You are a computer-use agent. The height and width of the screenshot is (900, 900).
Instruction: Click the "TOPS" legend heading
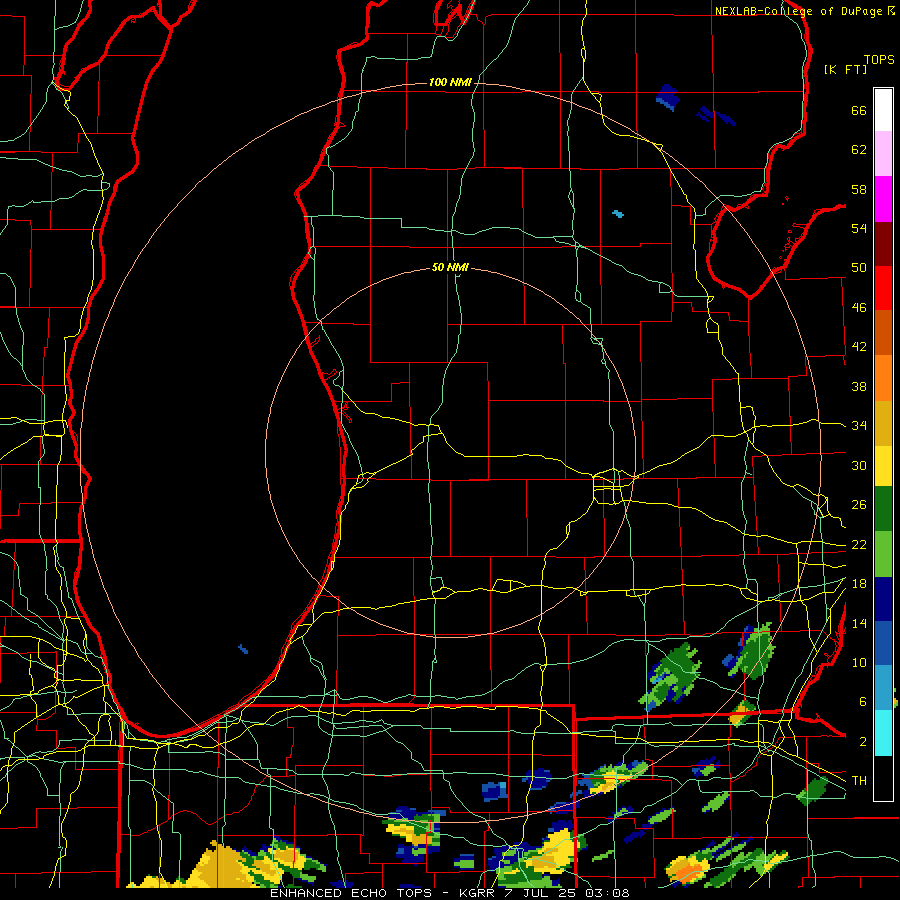(x=879, y=59)
